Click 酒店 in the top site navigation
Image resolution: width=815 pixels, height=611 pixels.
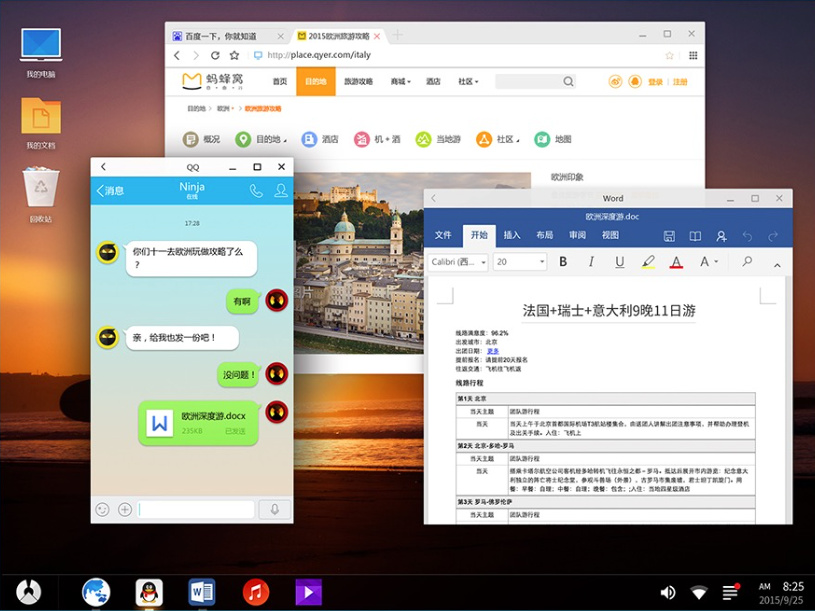tap(433, 82)
